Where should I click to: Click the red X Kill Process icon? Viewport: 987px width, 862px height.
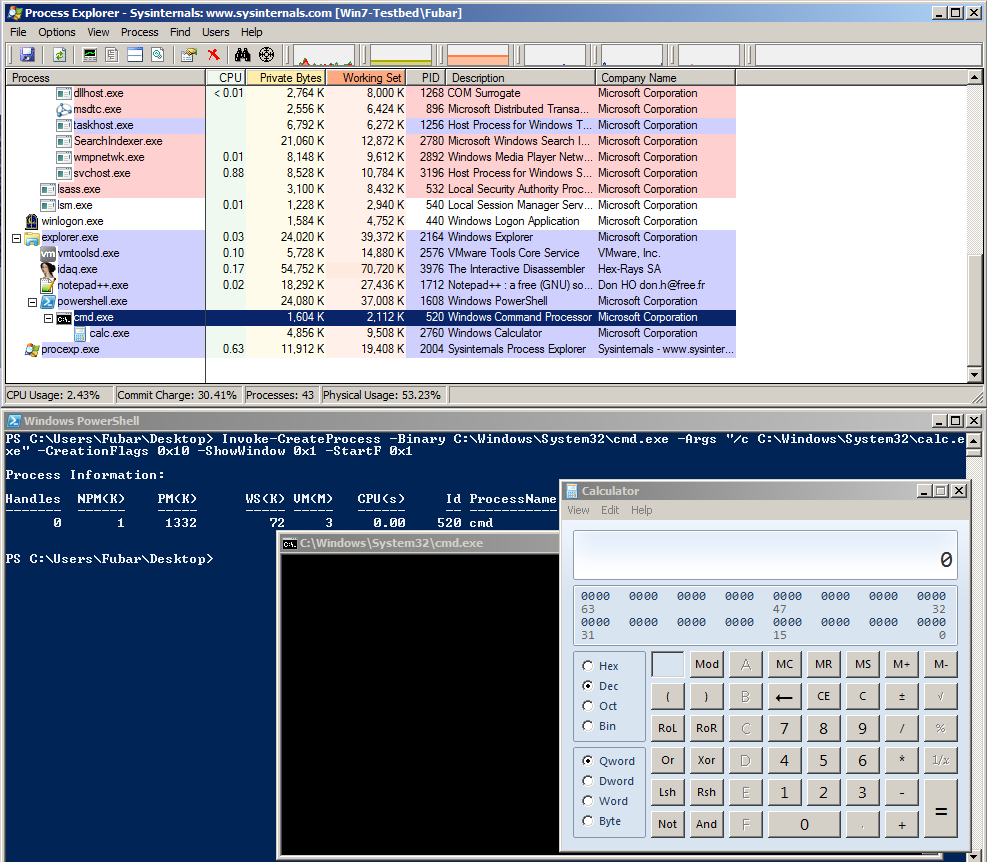[213, 55]
